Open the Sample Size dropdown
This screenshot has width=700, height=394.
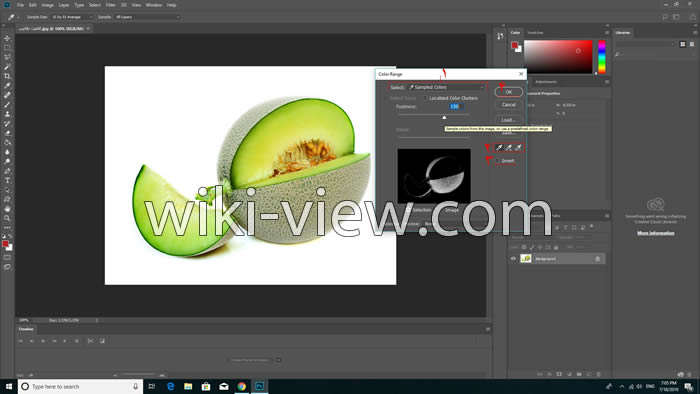pos(71,17)
